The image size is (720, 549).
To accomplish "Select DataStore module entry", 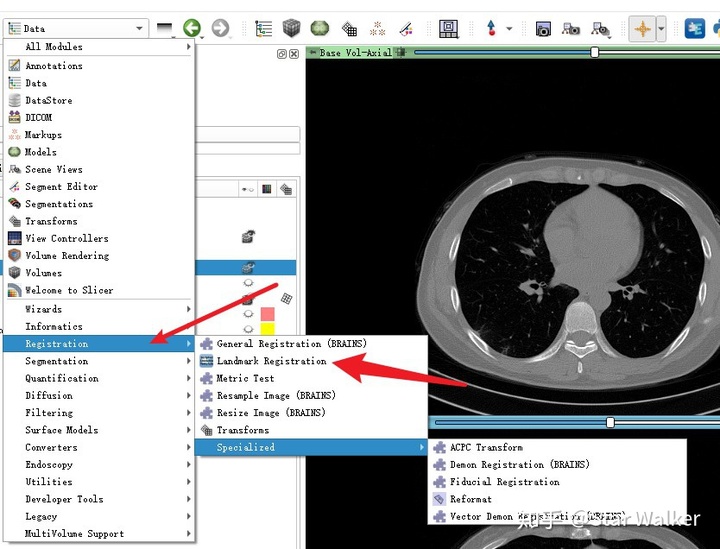I will coord(99,100).
